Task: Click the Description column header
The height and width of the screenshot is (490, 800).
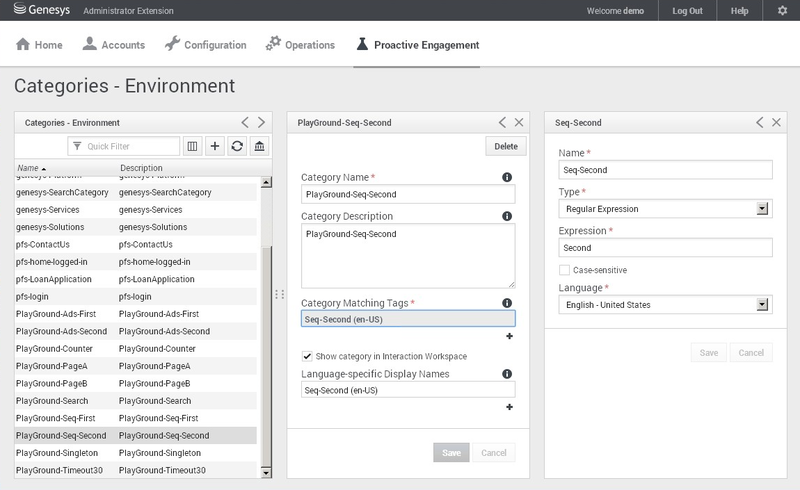Action: [141, 168]
